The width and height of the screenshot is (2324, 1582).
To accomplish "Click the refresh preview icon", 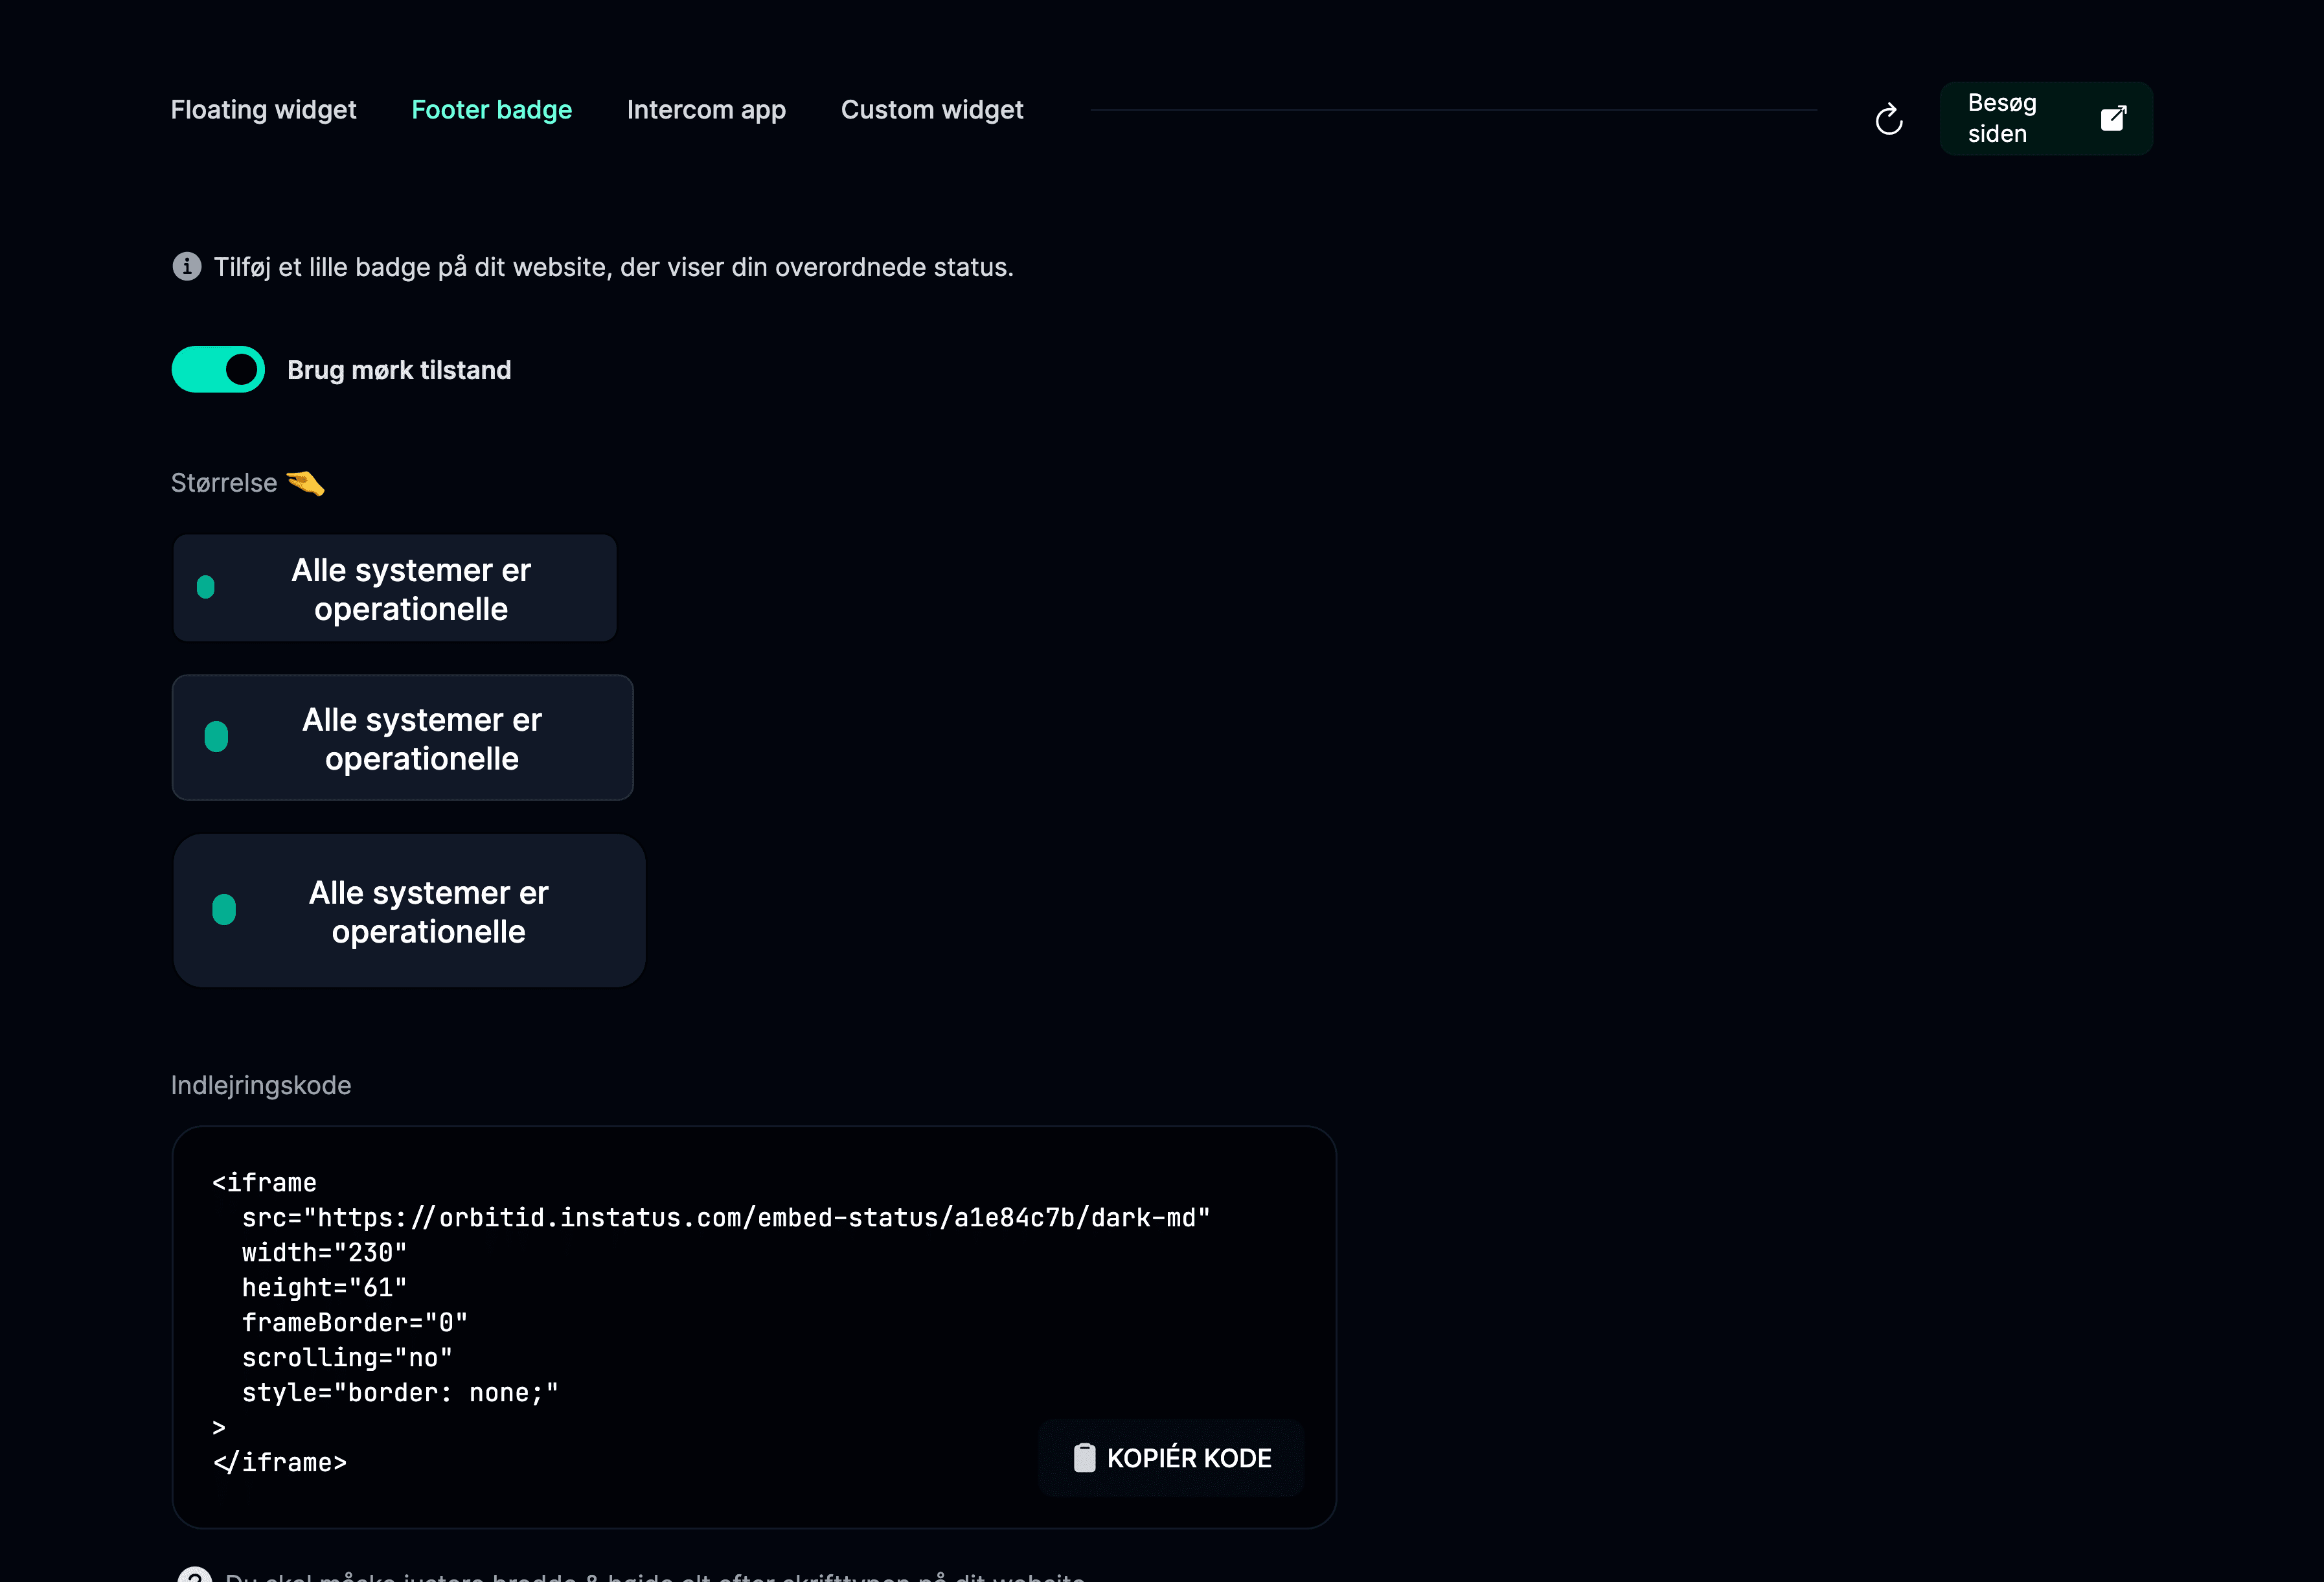I will point(1888,119).
